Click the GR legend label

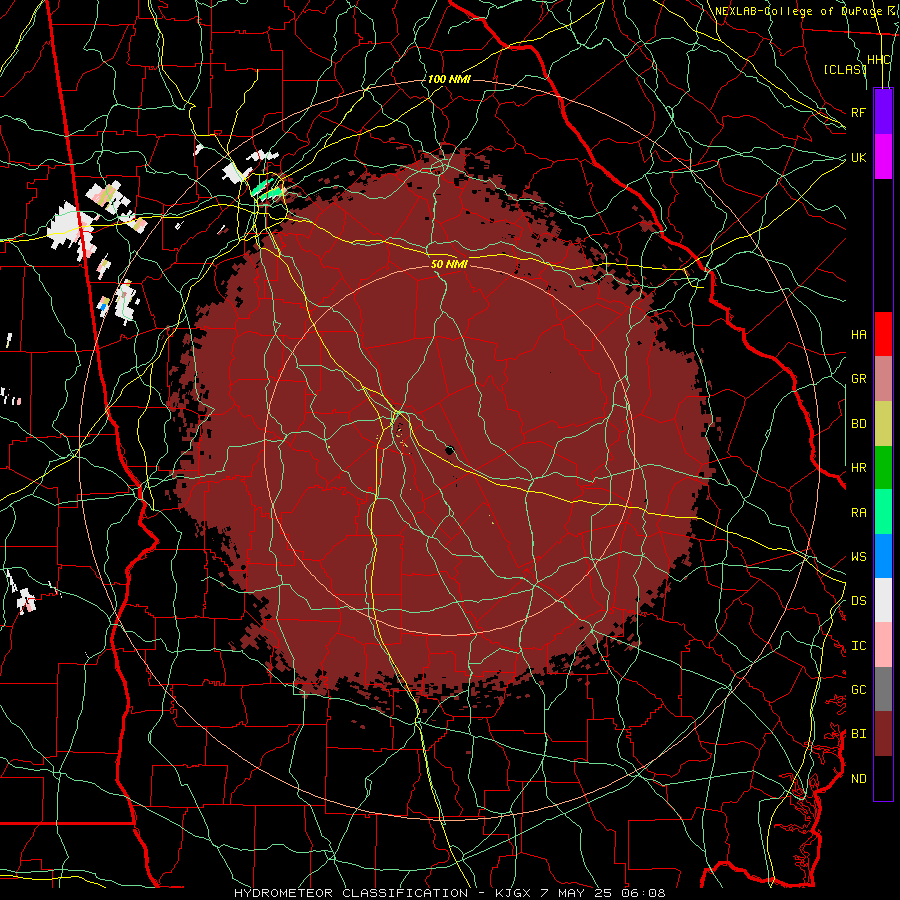[x=859, y=379]
